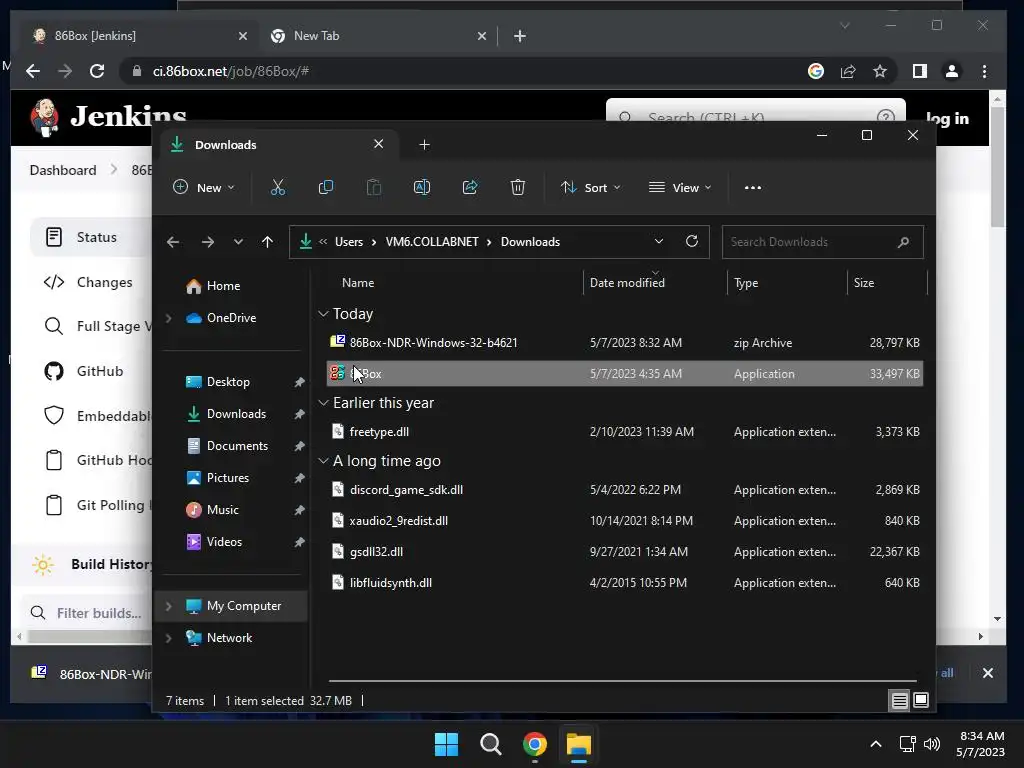This screenshot has height=768, width=1024.
Task: Click Google icon in Chrome address bar
Action: click(x=816, y=71)
